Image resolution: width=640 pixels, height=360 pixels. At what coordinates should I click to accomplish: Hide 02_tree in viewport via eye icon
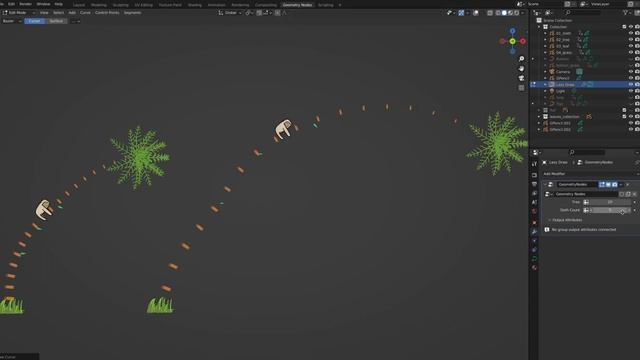point(631,40)
